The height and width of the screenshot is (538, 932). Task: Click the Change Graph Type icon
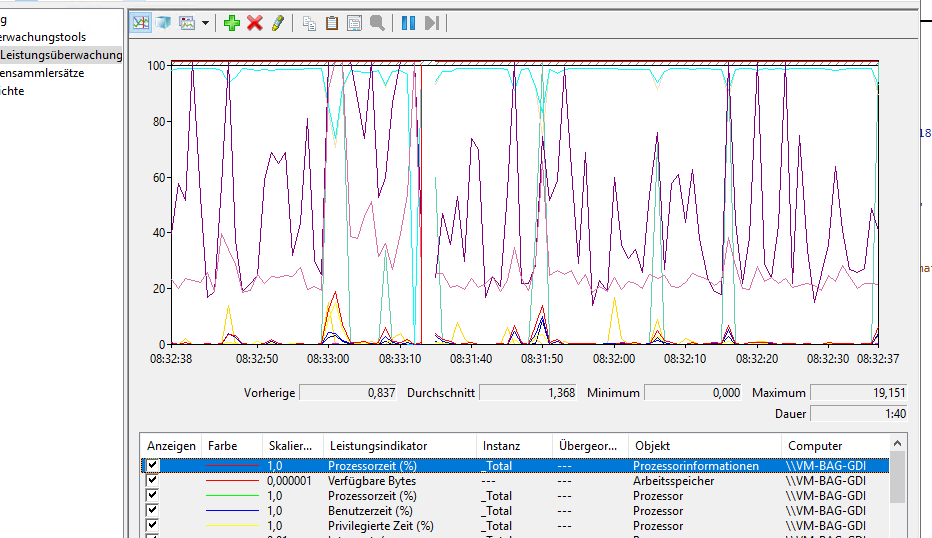[x=187, y=23]
